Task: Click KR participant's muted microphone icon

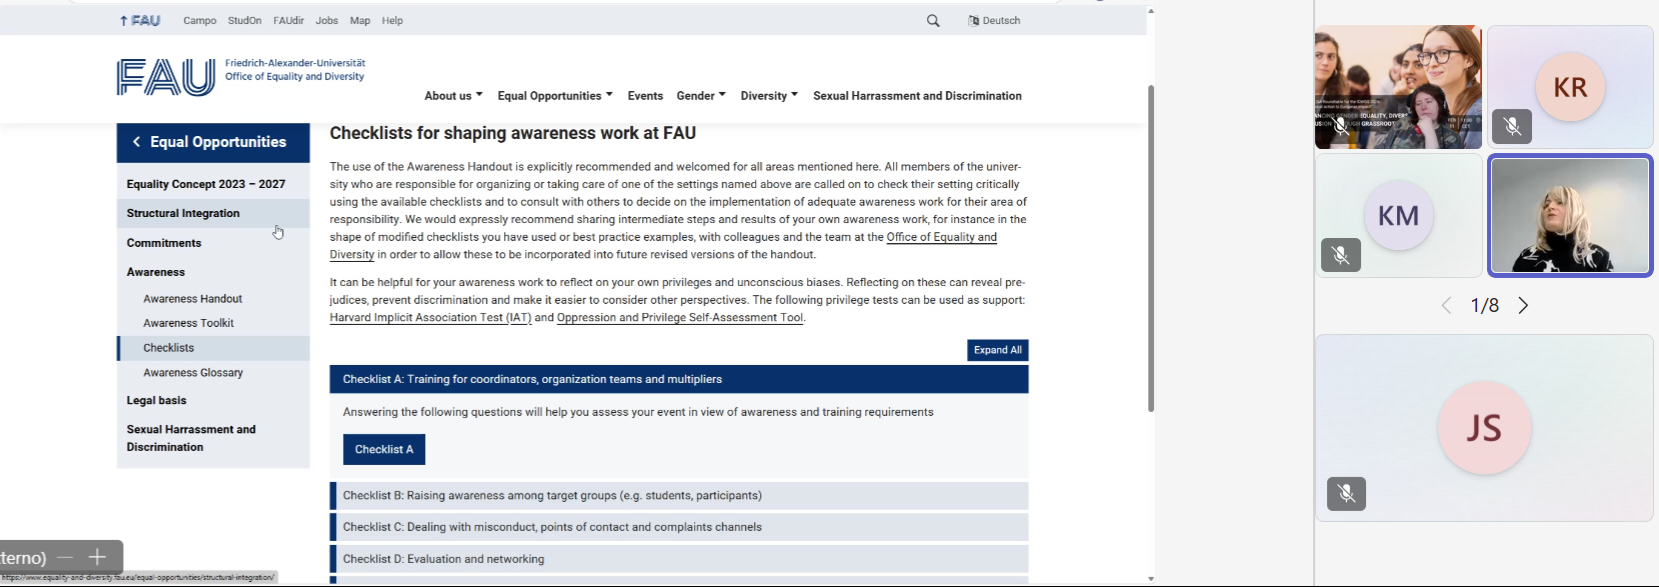Action: click(x=1512, y=127)
